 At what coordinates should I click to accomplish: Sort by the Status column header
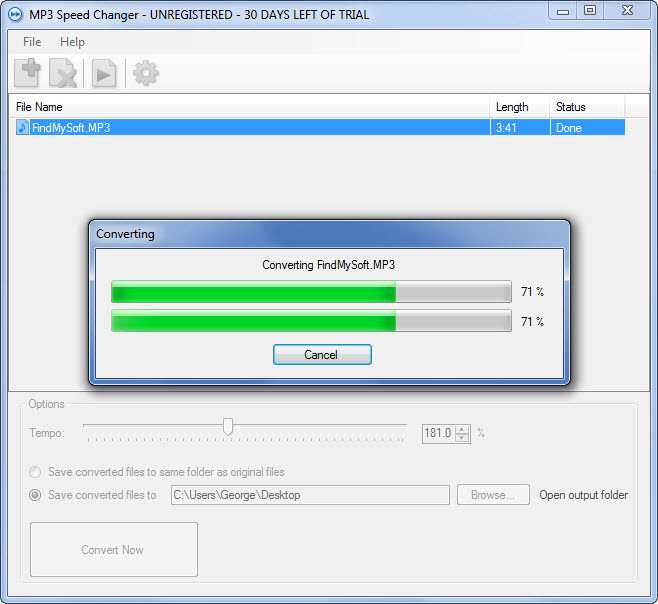pos(588,107)
